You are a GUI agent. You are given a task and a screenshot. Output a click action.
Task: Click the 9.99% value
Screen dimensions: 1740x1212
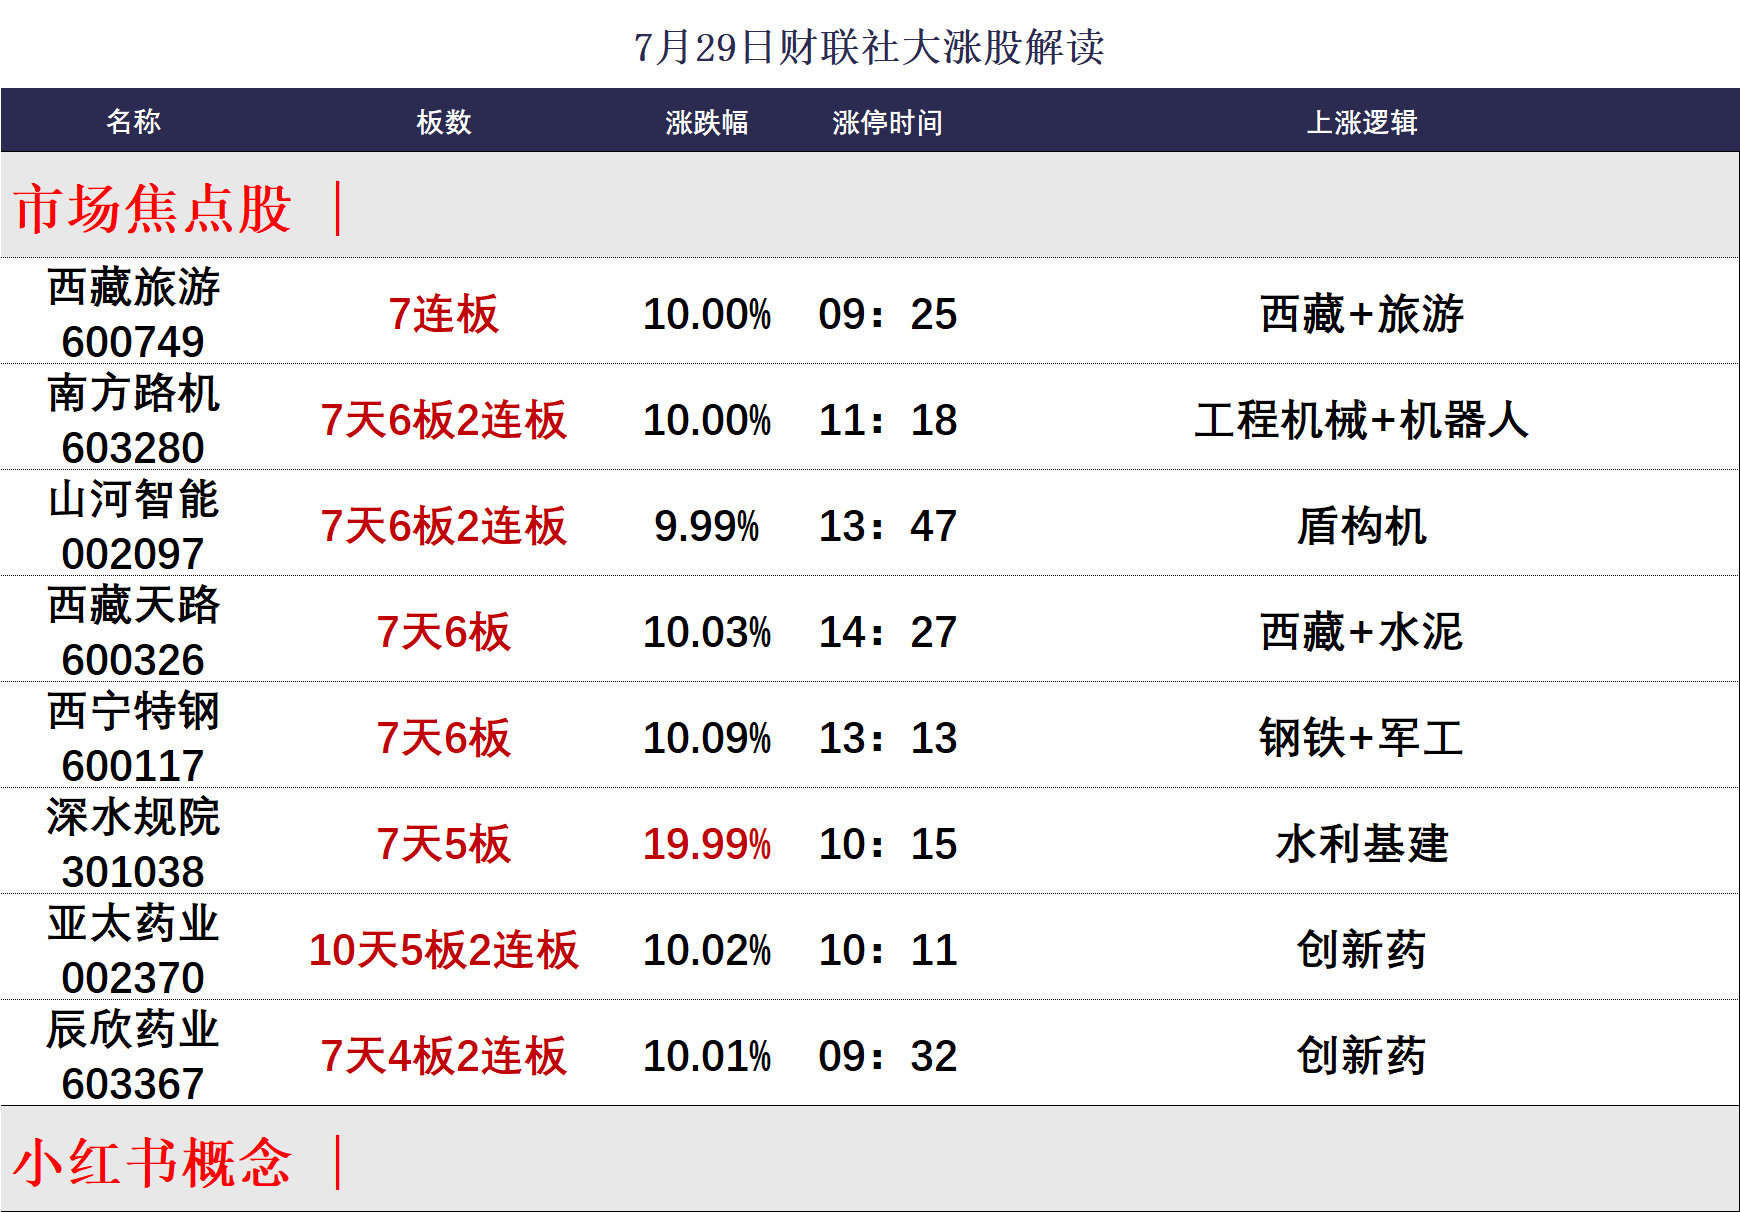pos(707,526)
